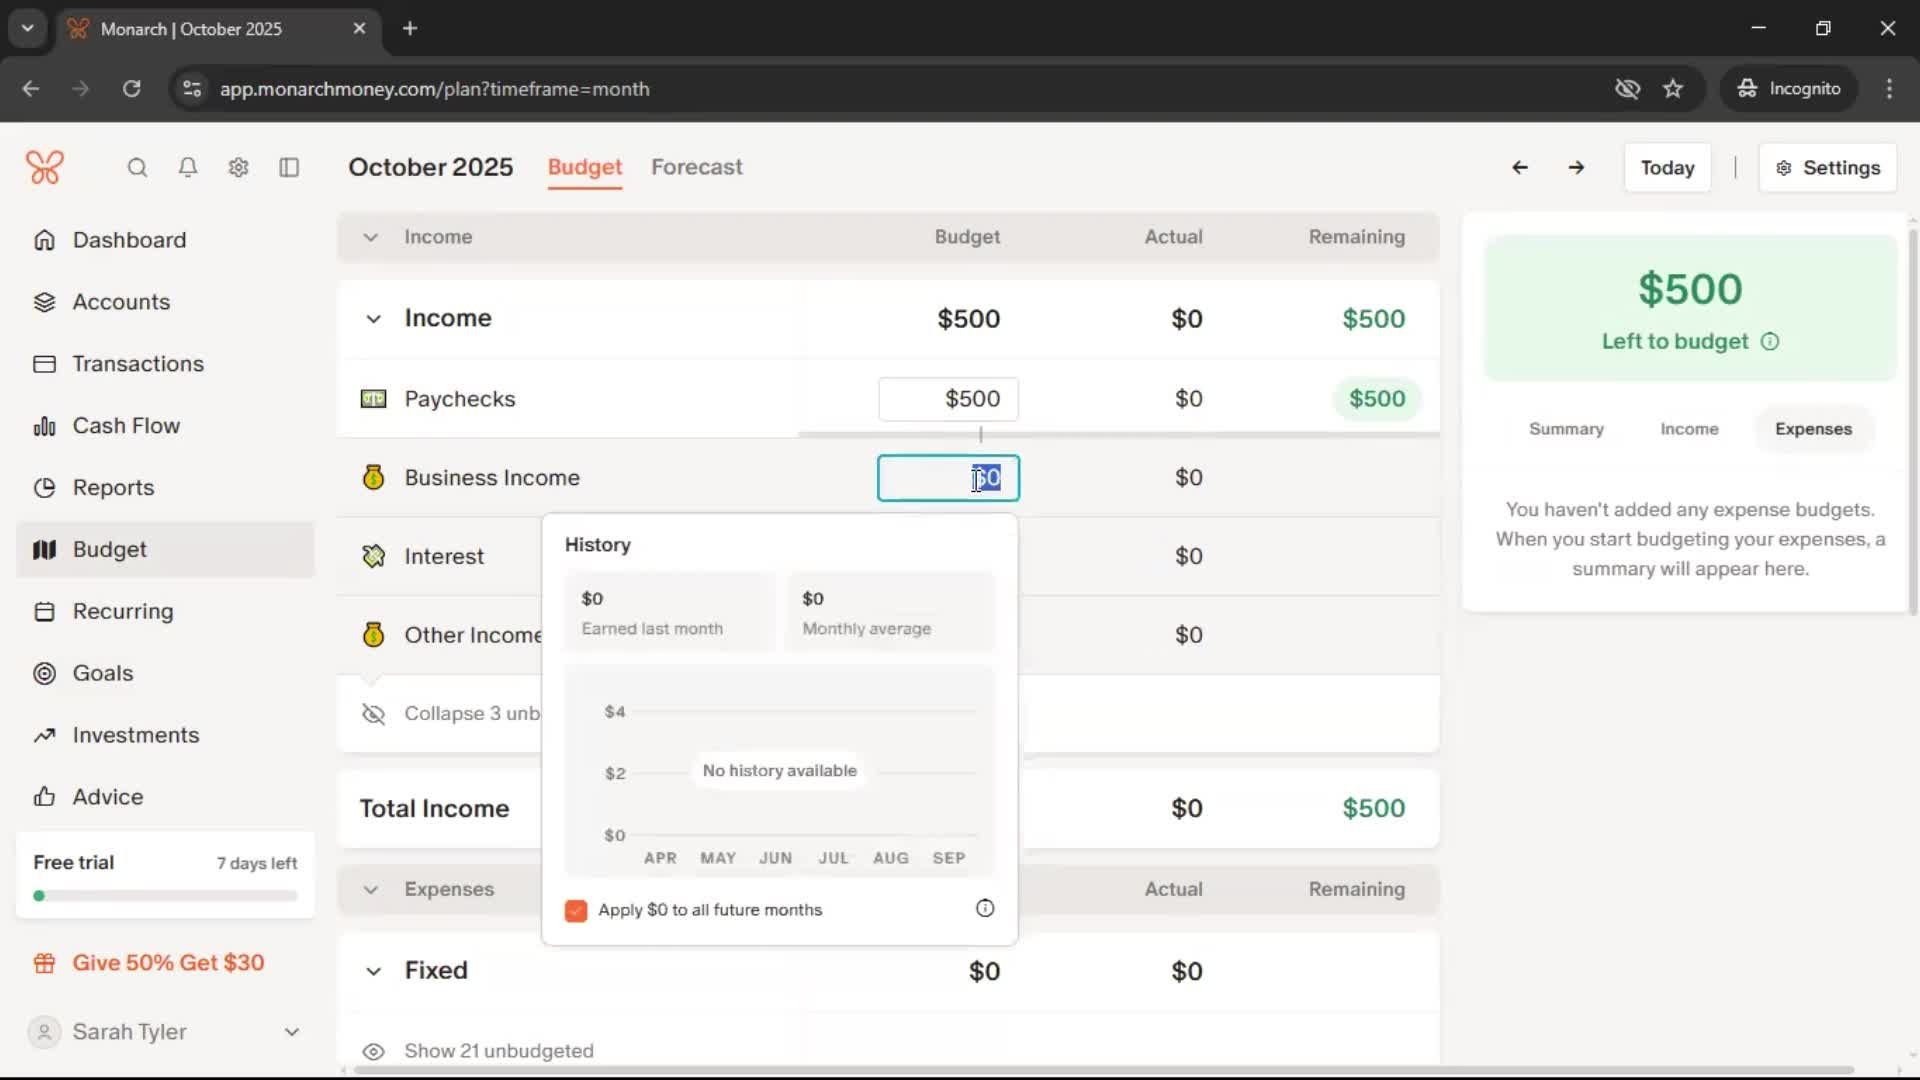The image size is (1920, 1080).
Task: Click Left to budget info icon
Action: [1770, 342]
